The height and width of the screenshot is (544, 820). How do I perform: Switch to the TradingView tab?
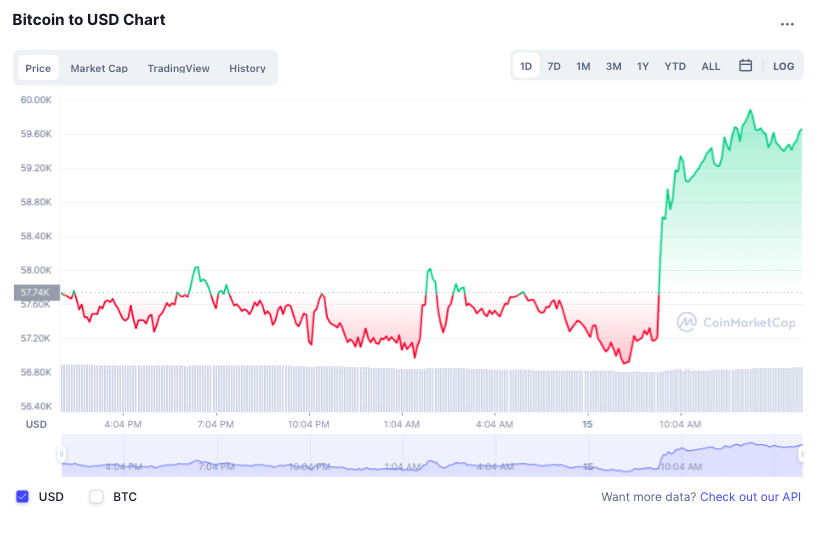(178, 68)
